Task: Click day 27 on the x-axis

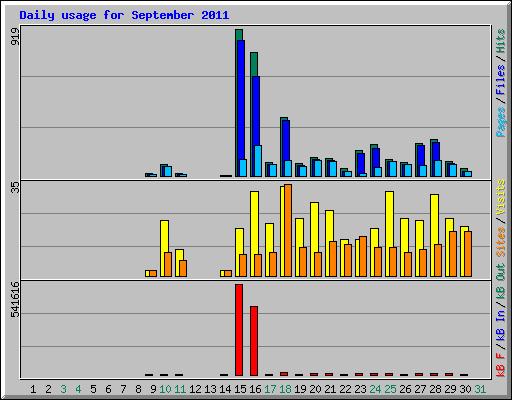Action: coord(420,389)
